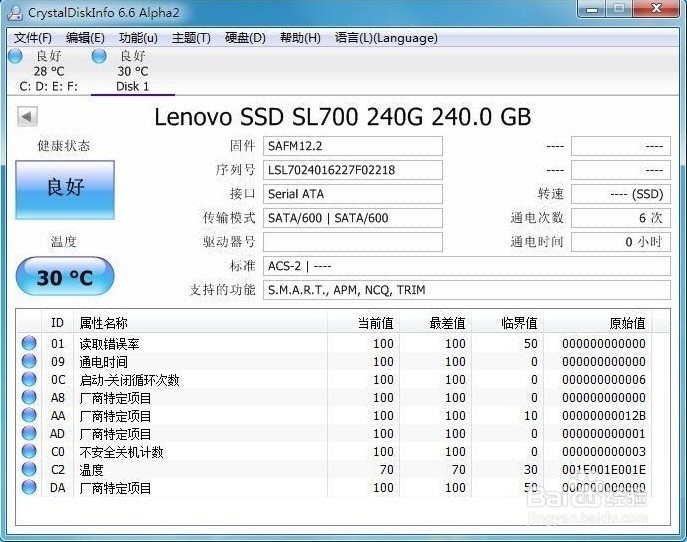Click the power-on count field 6 次

pyautogui.click(x=621, y=218)
